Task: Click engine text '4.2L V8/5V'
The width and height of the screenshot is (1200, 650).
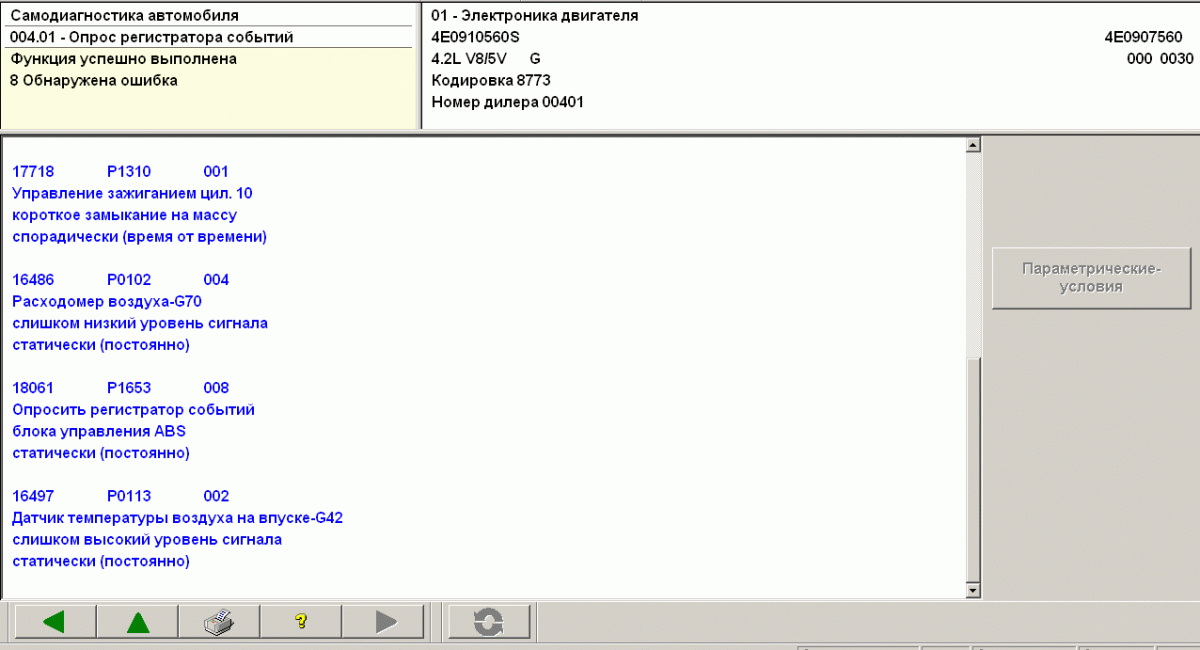Action: (470, 59)
